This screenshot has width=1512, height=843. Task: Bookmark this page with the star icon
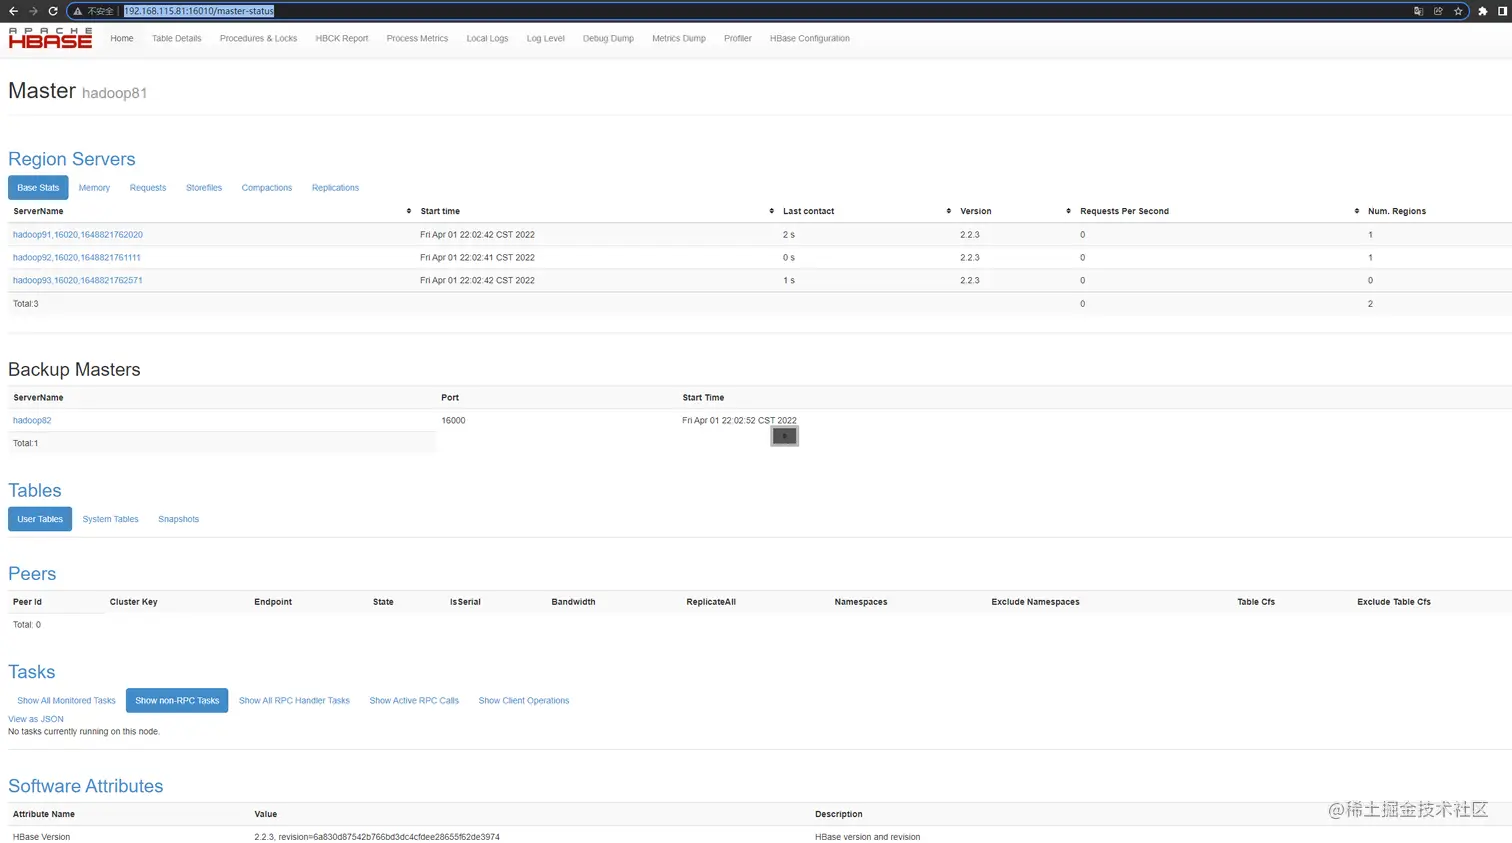(1458, 11)
